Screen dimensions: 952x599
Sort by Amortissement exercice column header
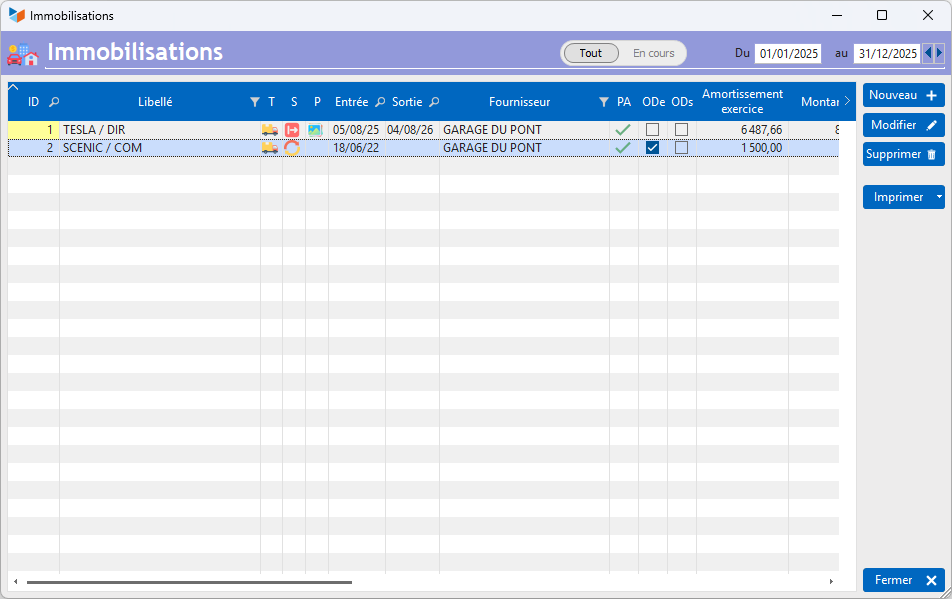coord(743,101)
